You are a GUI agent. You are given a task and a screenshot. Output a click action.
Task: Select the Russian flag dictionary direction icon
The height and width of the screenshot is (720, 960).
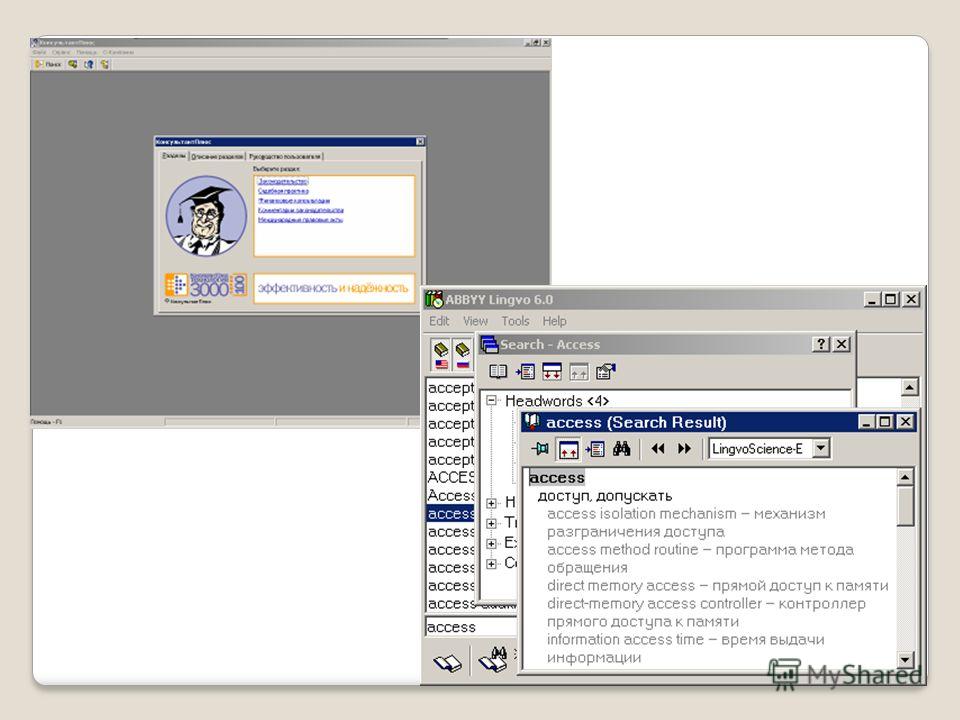463,356
